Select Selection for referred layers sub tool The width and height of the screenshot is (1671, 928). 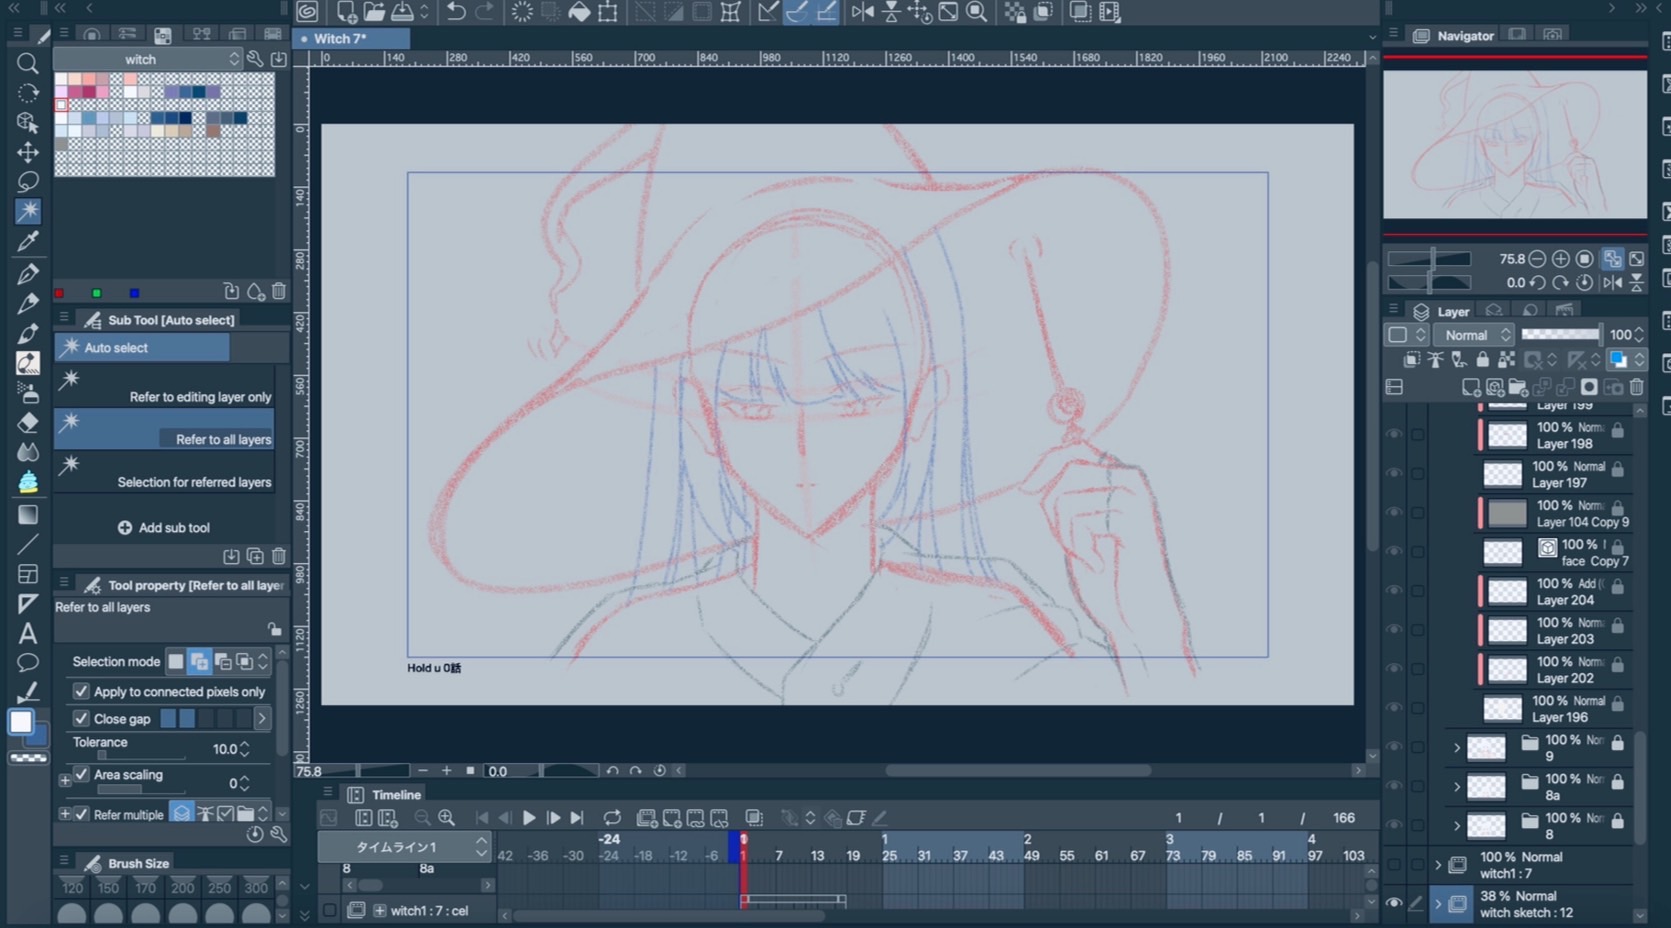(164, 471)
